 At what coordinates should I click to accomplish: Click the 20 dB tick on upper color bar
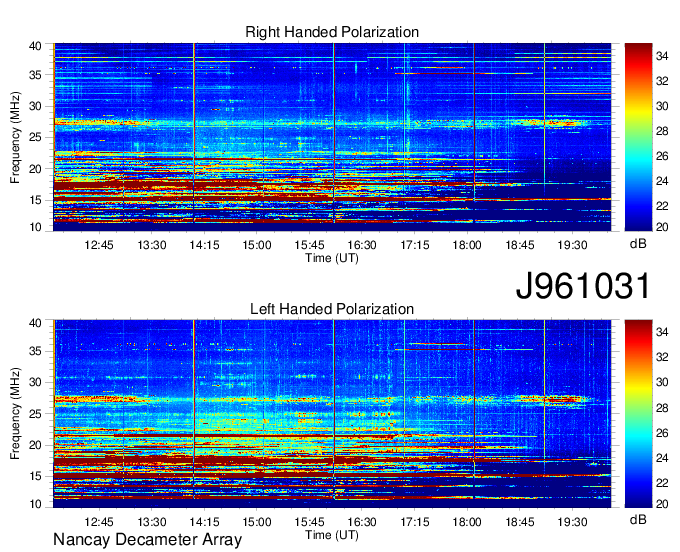(662, 227)
